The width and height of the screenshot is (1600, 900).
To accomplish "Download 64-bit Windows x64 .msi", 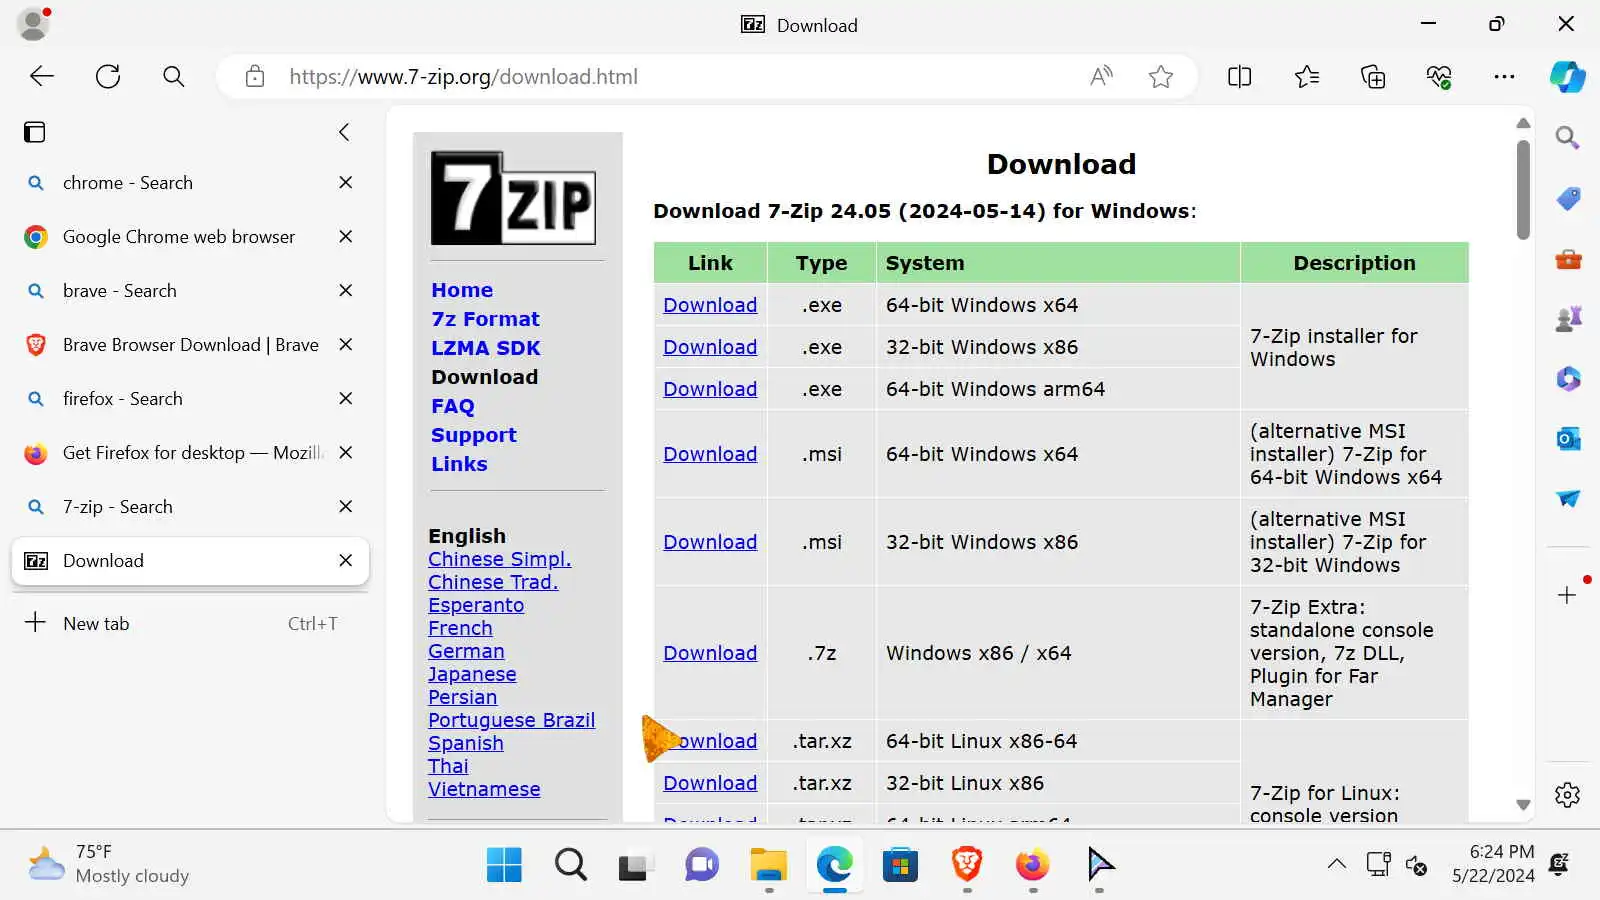I will point(710,454).
